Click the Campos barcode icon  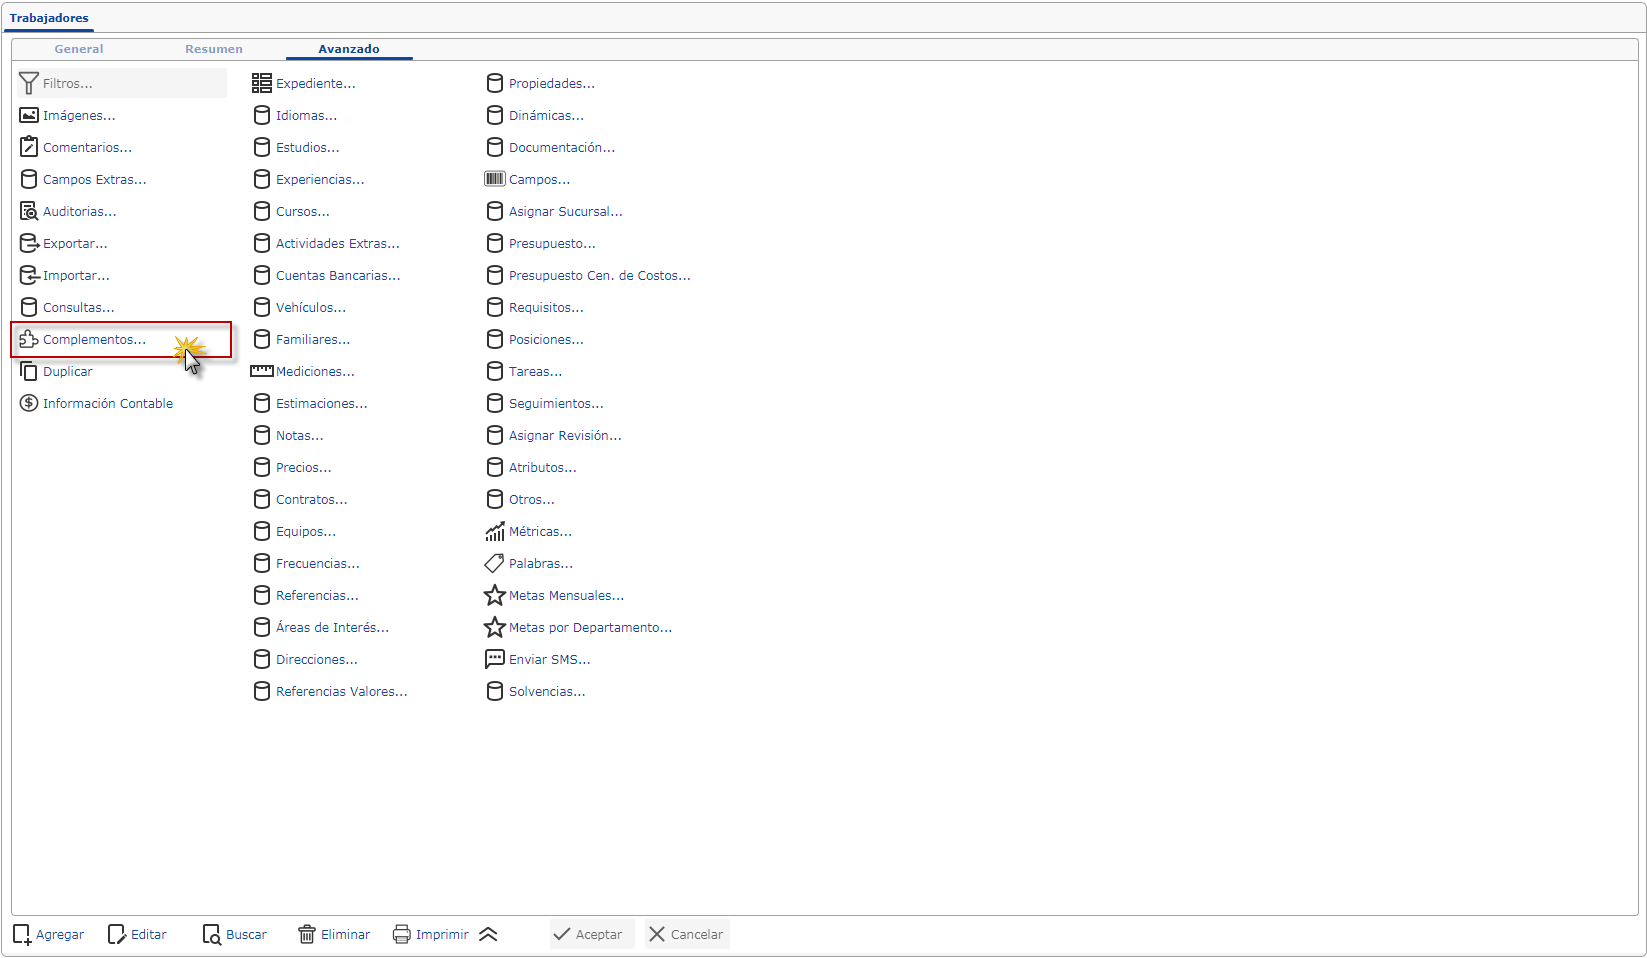click(x=494, y=180)
